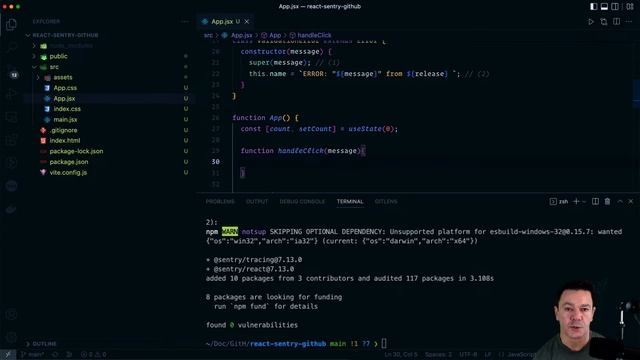Viewport: 640px width, 360px height.
Task: Open index.css in the explorer
Action: 67,109
